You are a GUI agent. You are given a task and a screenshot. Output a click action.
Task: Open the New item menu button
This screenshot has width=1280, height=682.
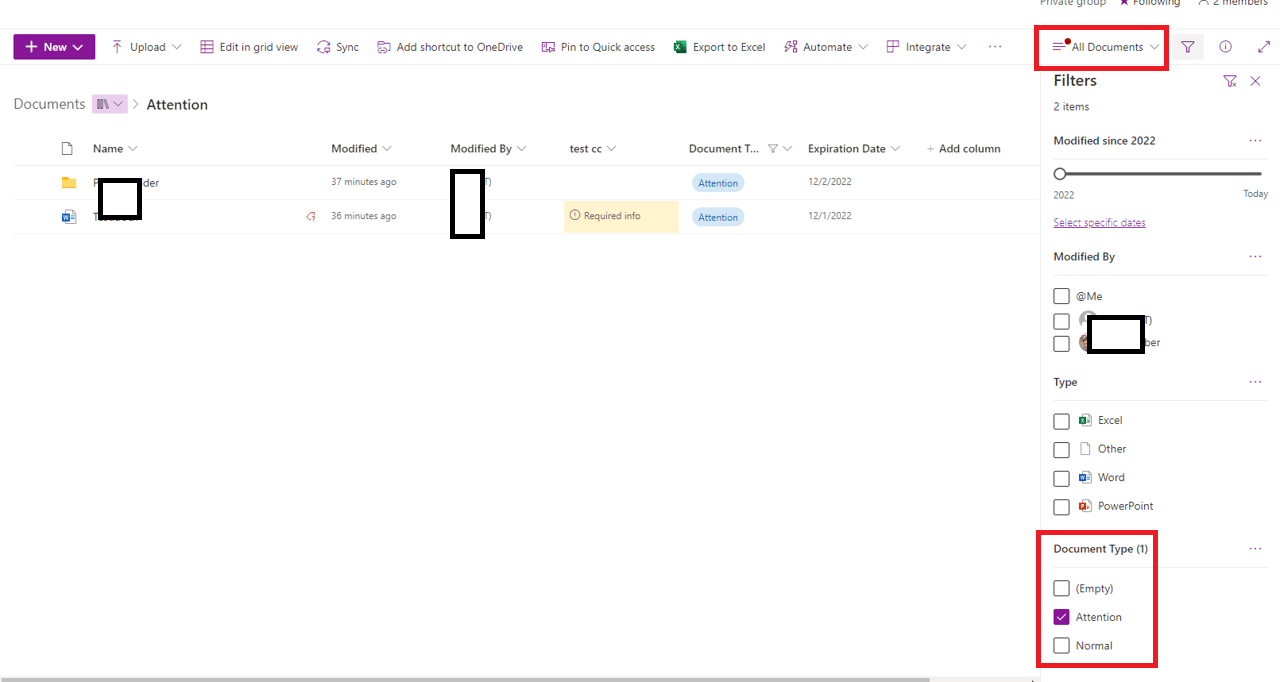(54, 47)
